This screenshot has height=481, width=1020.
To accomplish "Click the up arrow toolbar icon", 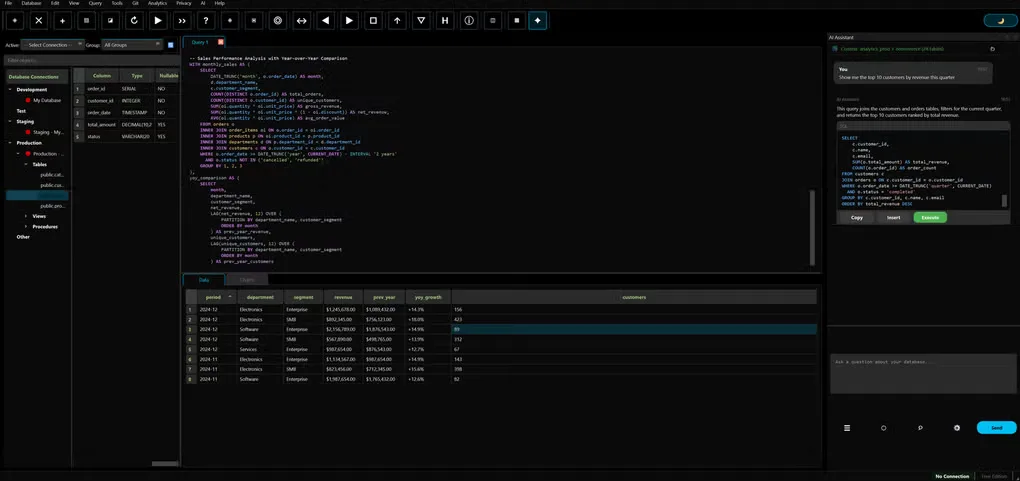I will point(397,21).
